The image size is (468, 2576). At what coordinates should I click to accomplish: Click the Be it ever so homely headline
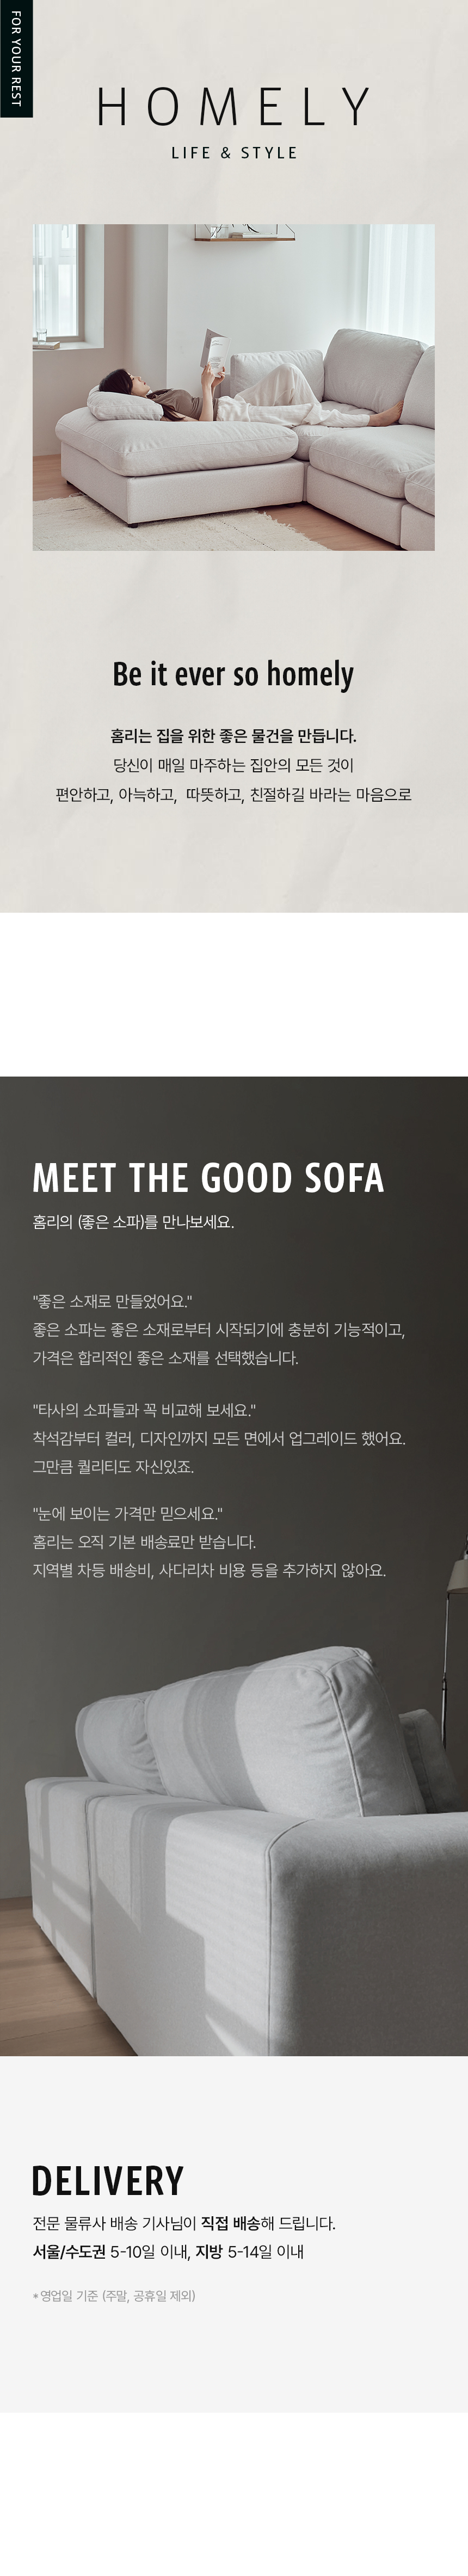[233, 675]
